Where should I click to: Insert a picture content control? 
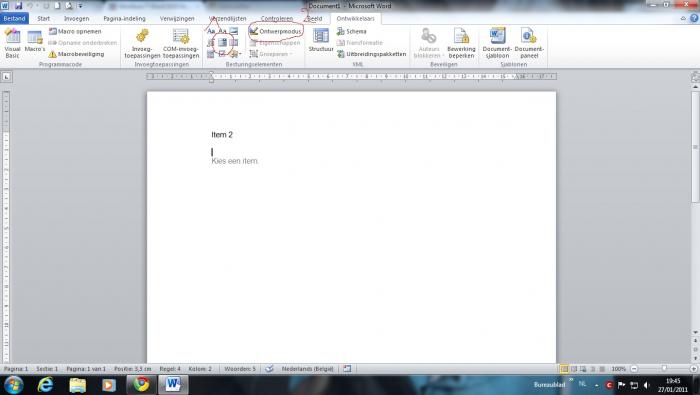coord(233,31)
